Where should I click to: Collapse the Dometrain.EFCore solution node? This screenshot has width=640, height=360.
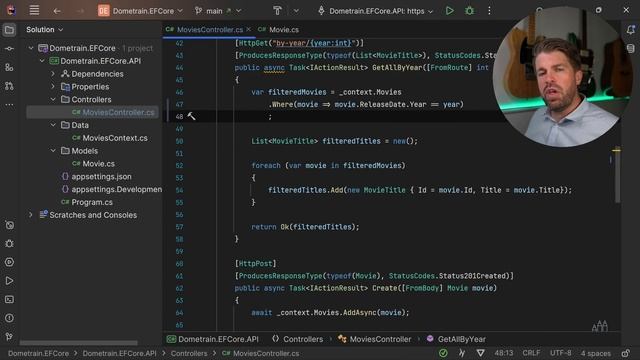pos(31,48)
